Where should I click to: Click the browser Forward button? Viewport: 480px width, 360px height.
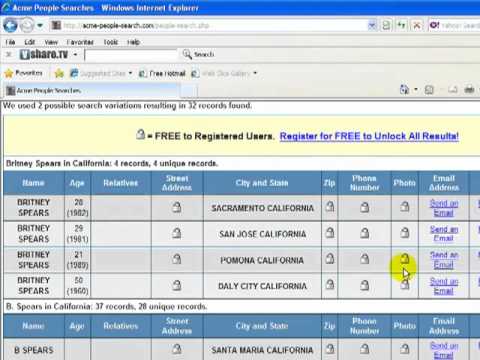27,25
